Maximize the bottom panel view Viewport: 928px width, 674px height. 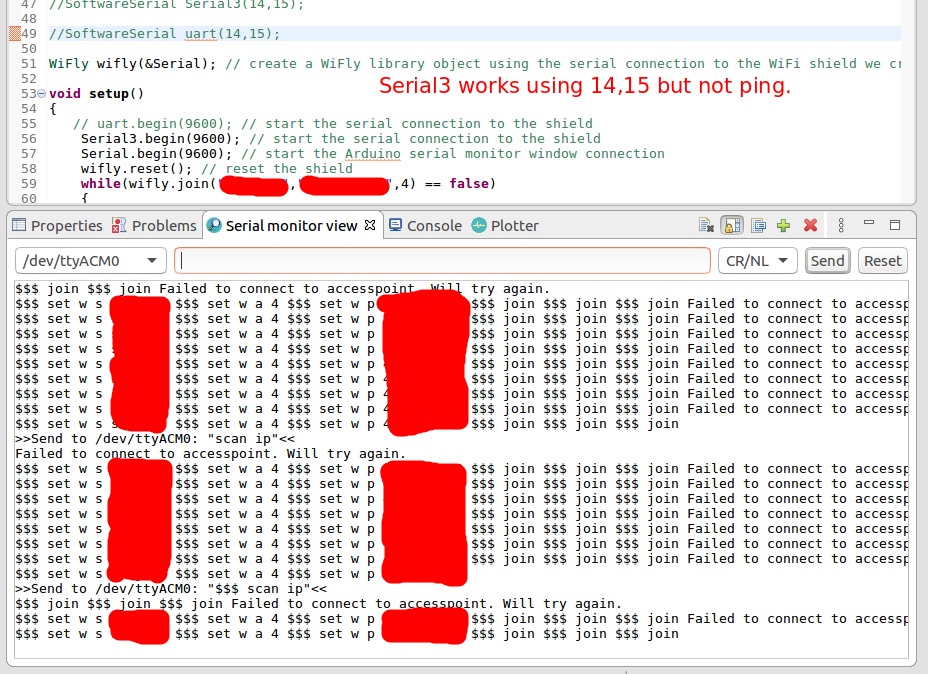pos(895,226)
